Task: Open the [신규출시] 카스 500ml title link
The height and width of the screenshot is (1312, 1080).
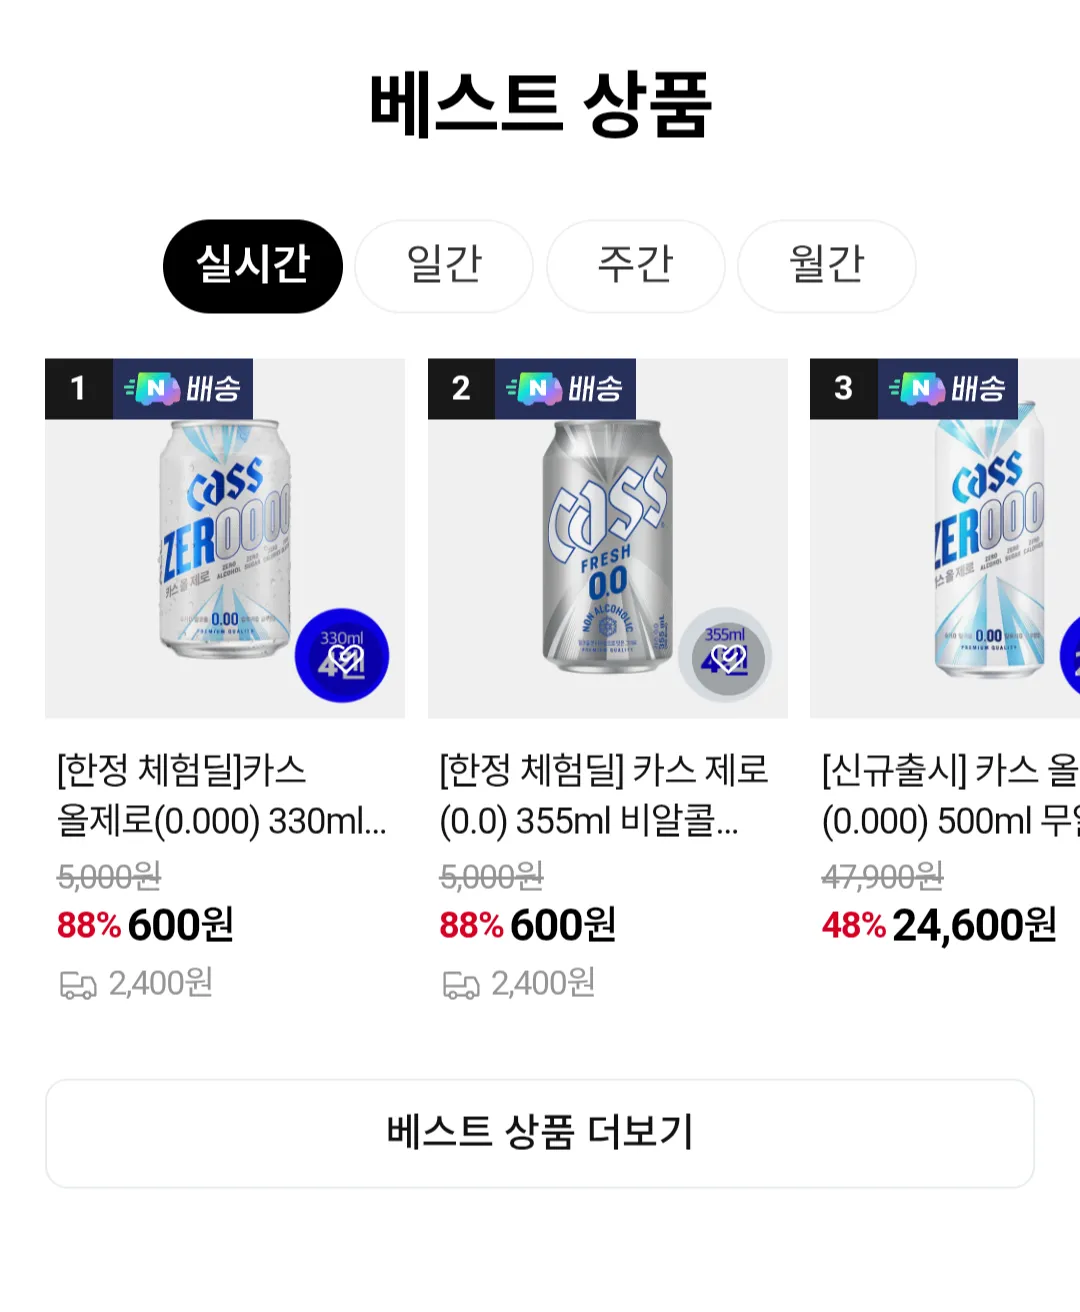Action: [x=950, y=795]
